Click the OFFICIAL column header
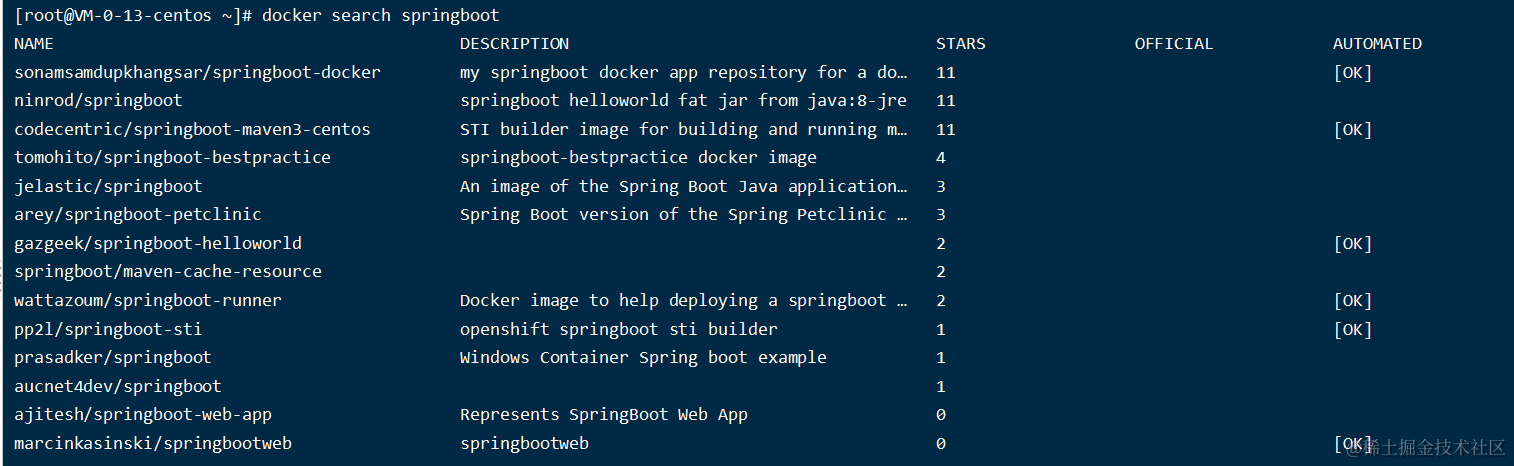 (x=1173, y=44)
